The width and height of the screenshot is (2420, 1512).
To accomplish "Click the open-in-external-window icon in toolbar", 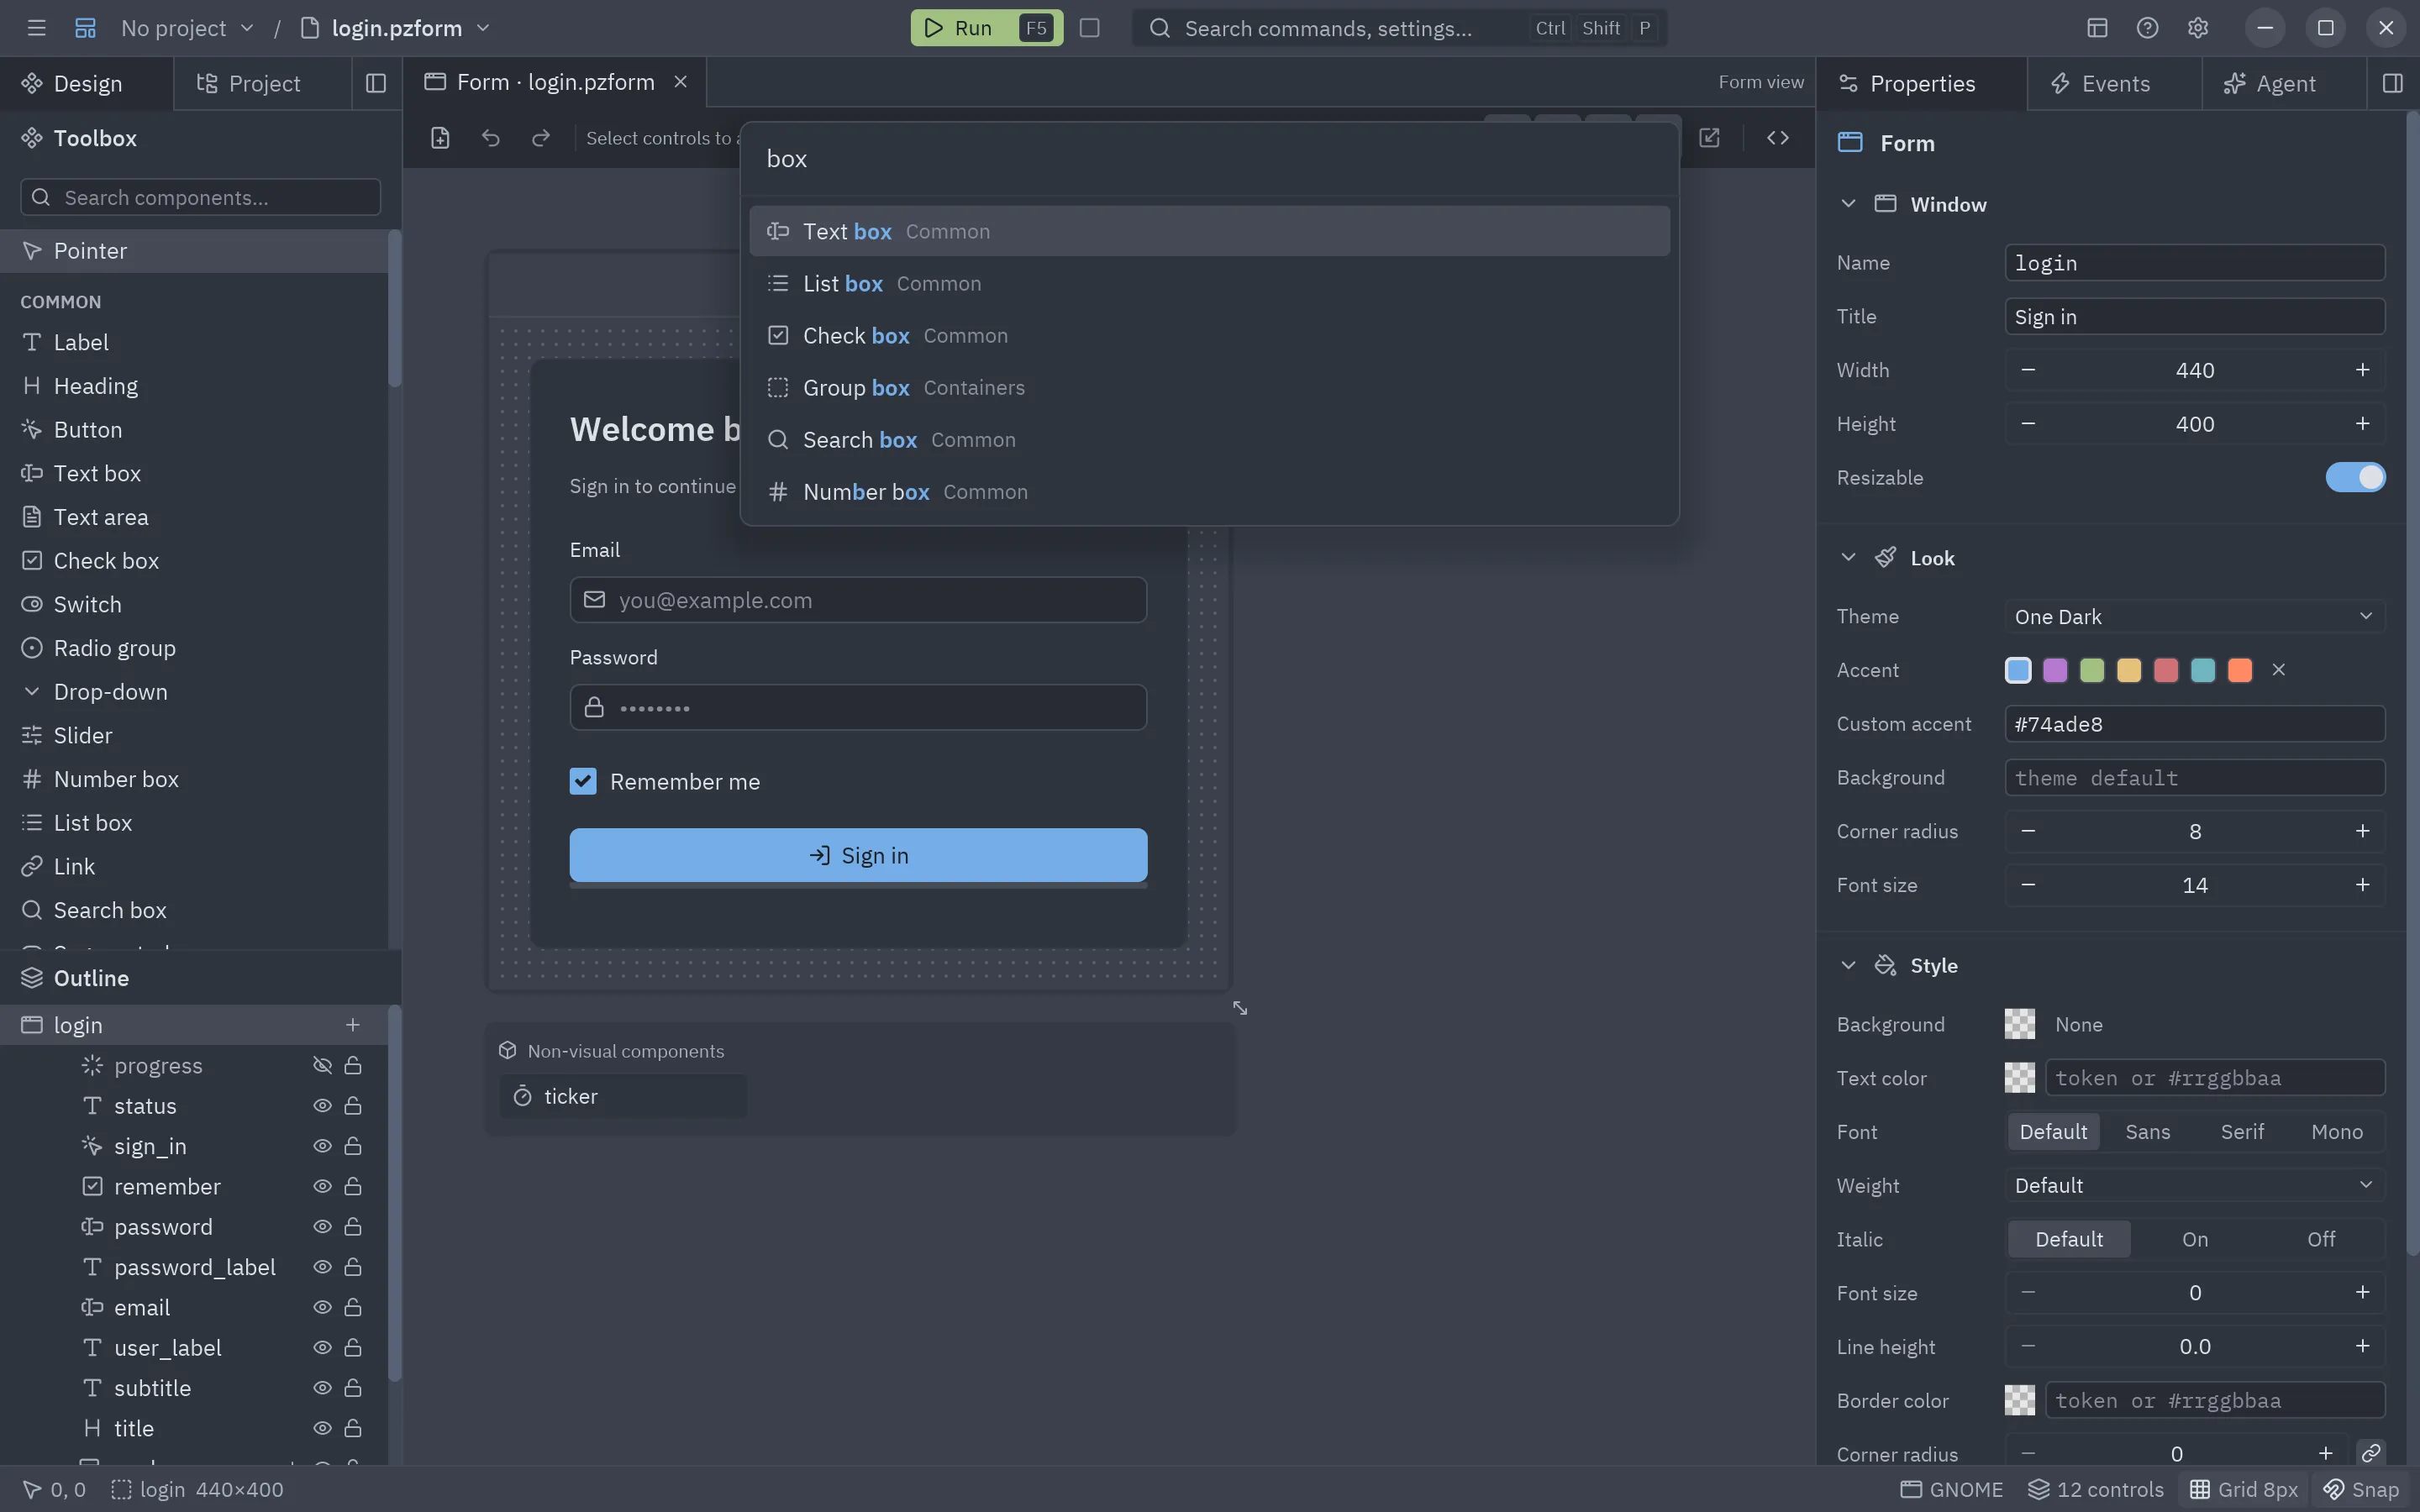I will coord(1709,138).
